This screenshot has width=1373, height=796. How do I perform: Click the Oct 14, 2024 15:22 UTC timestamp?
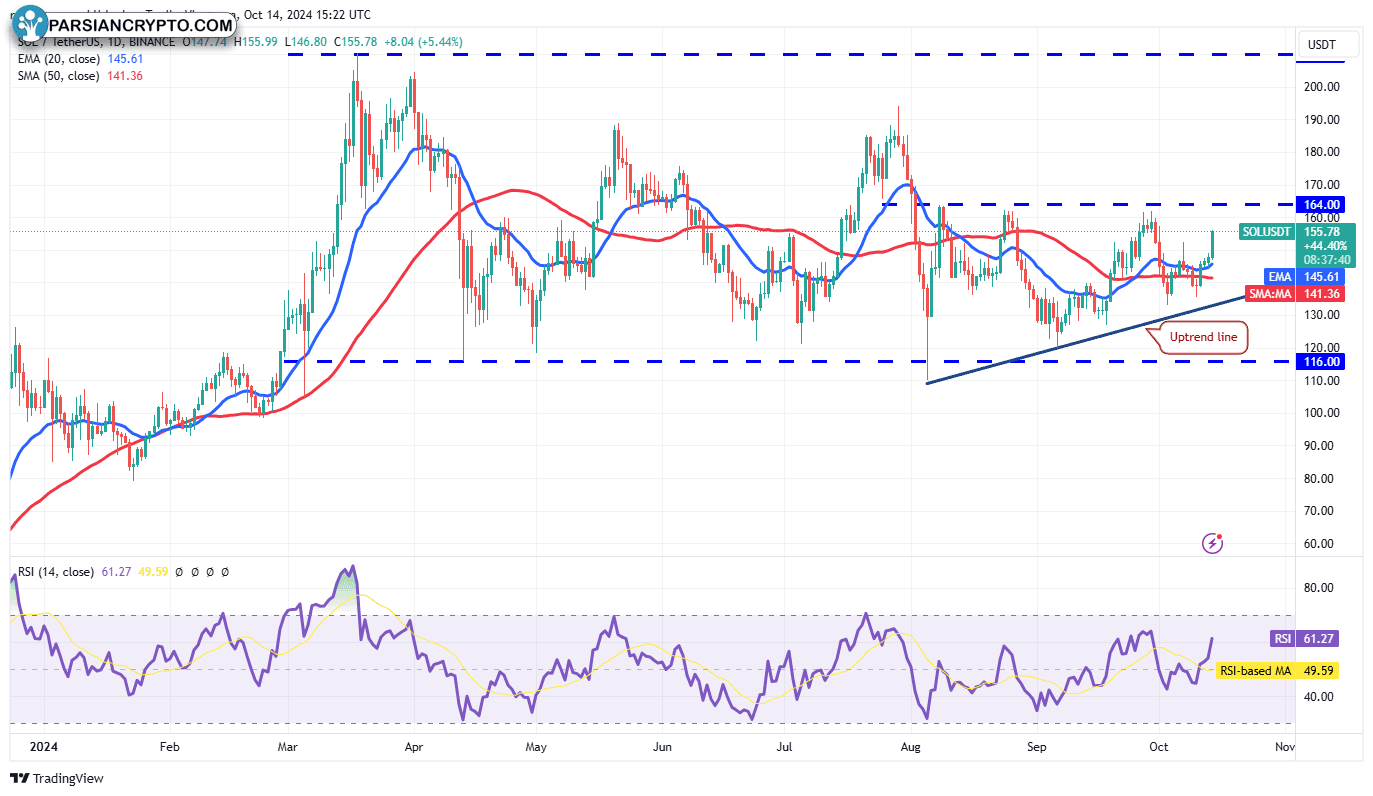pos(306,15)
